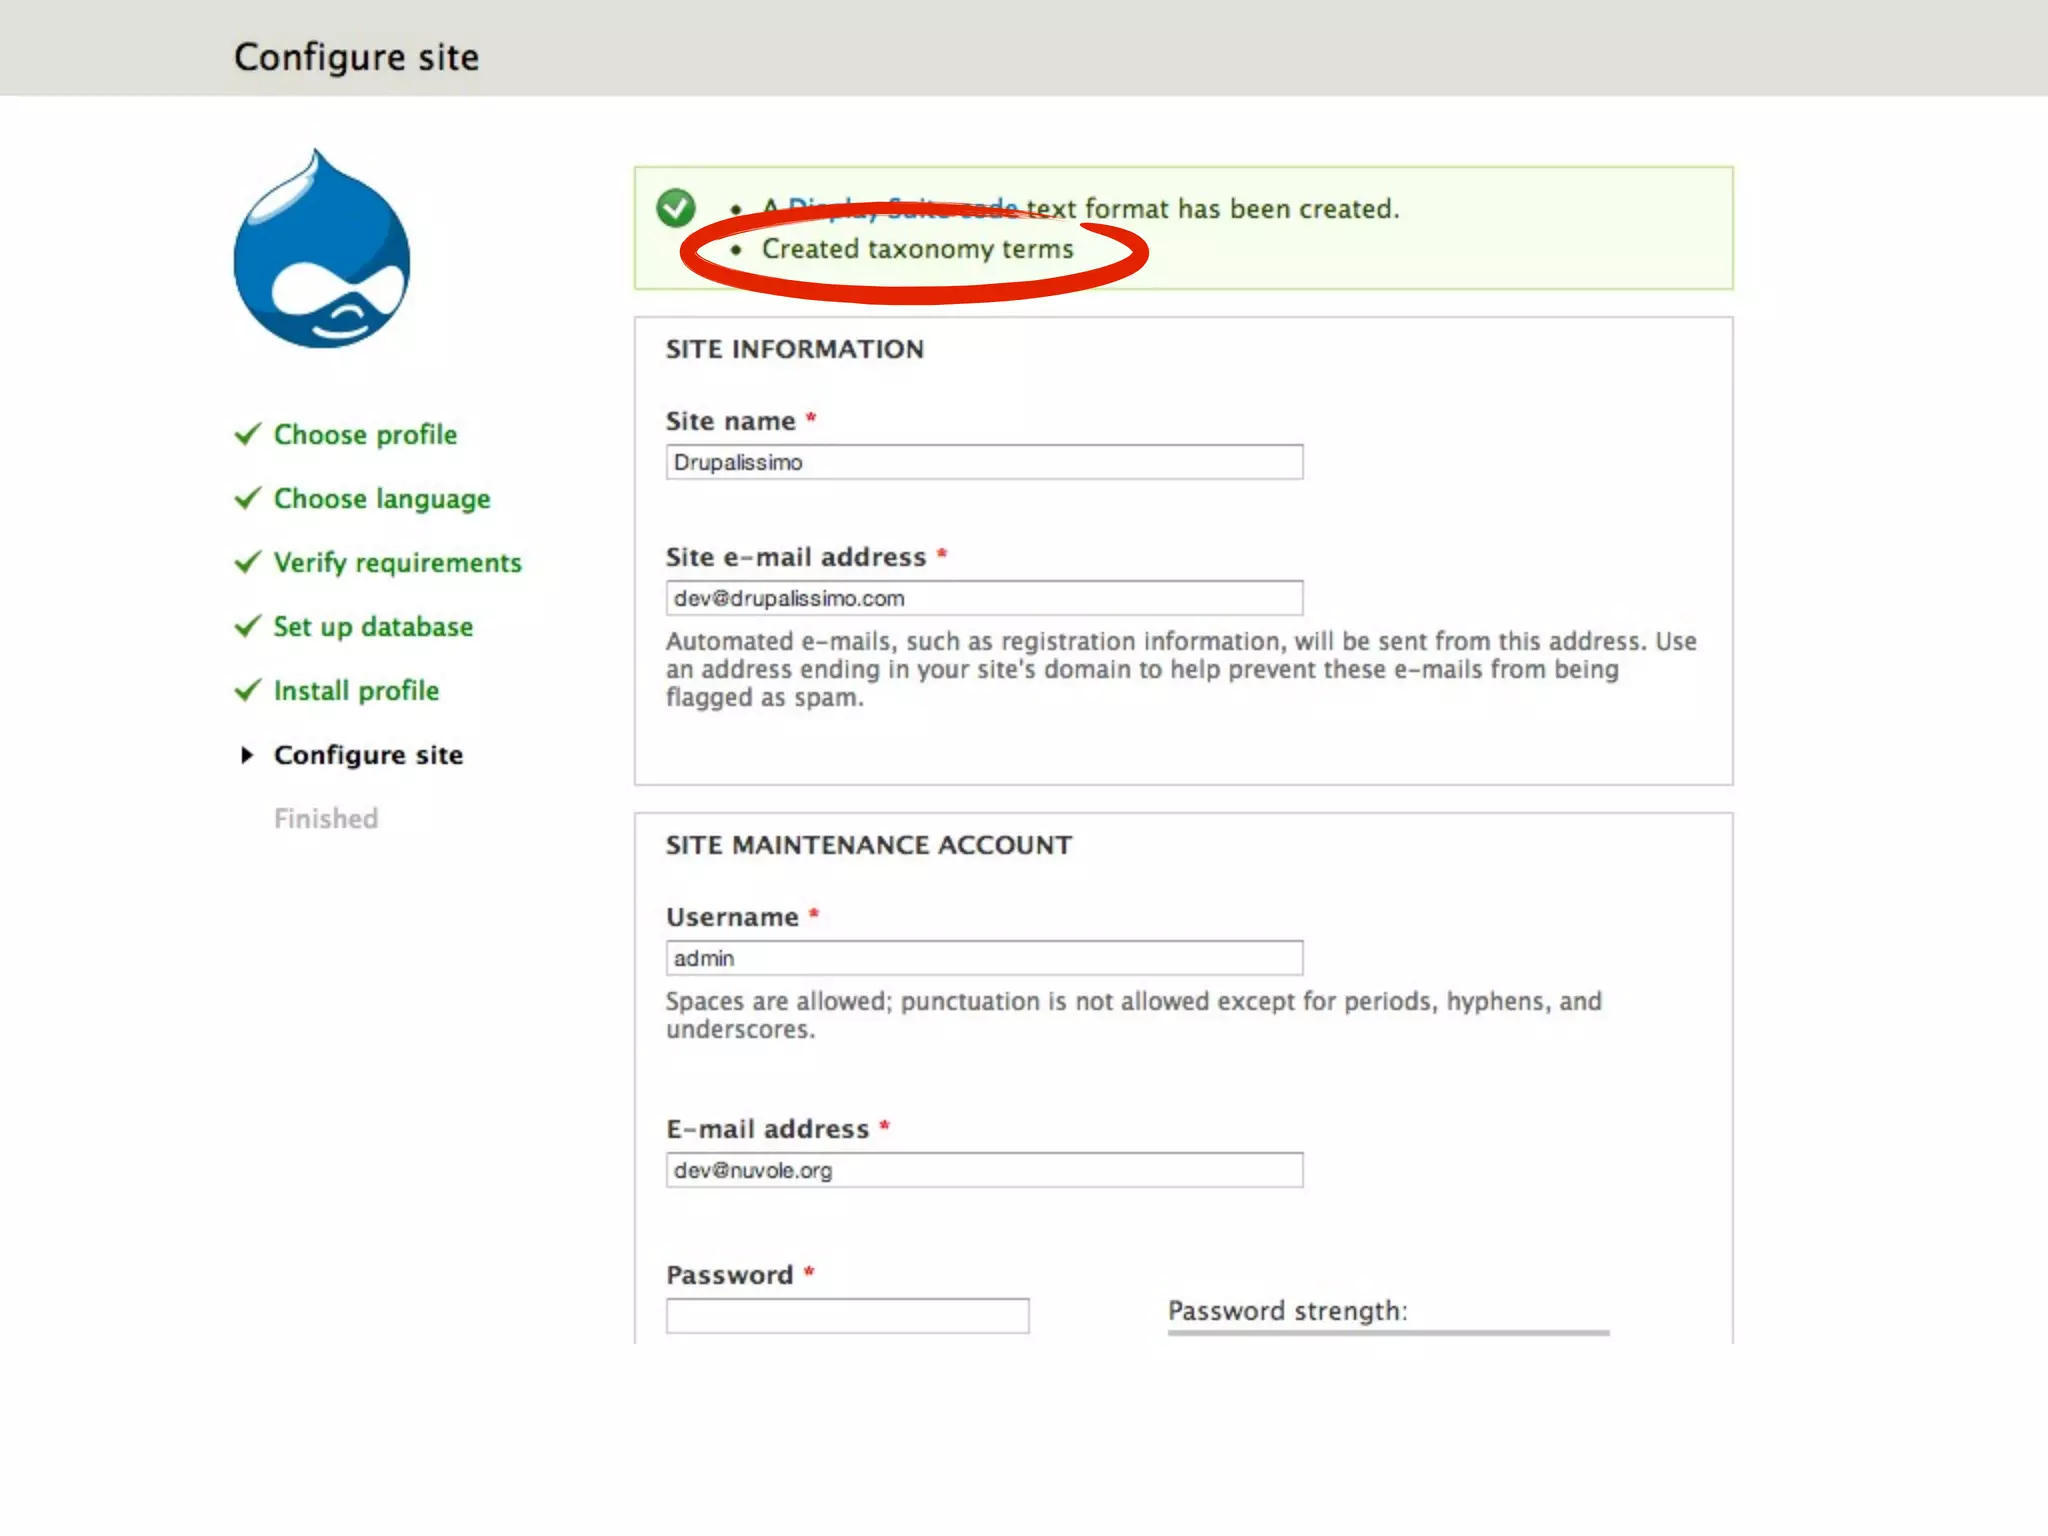Click the Configure site page heading

point(356,57)
